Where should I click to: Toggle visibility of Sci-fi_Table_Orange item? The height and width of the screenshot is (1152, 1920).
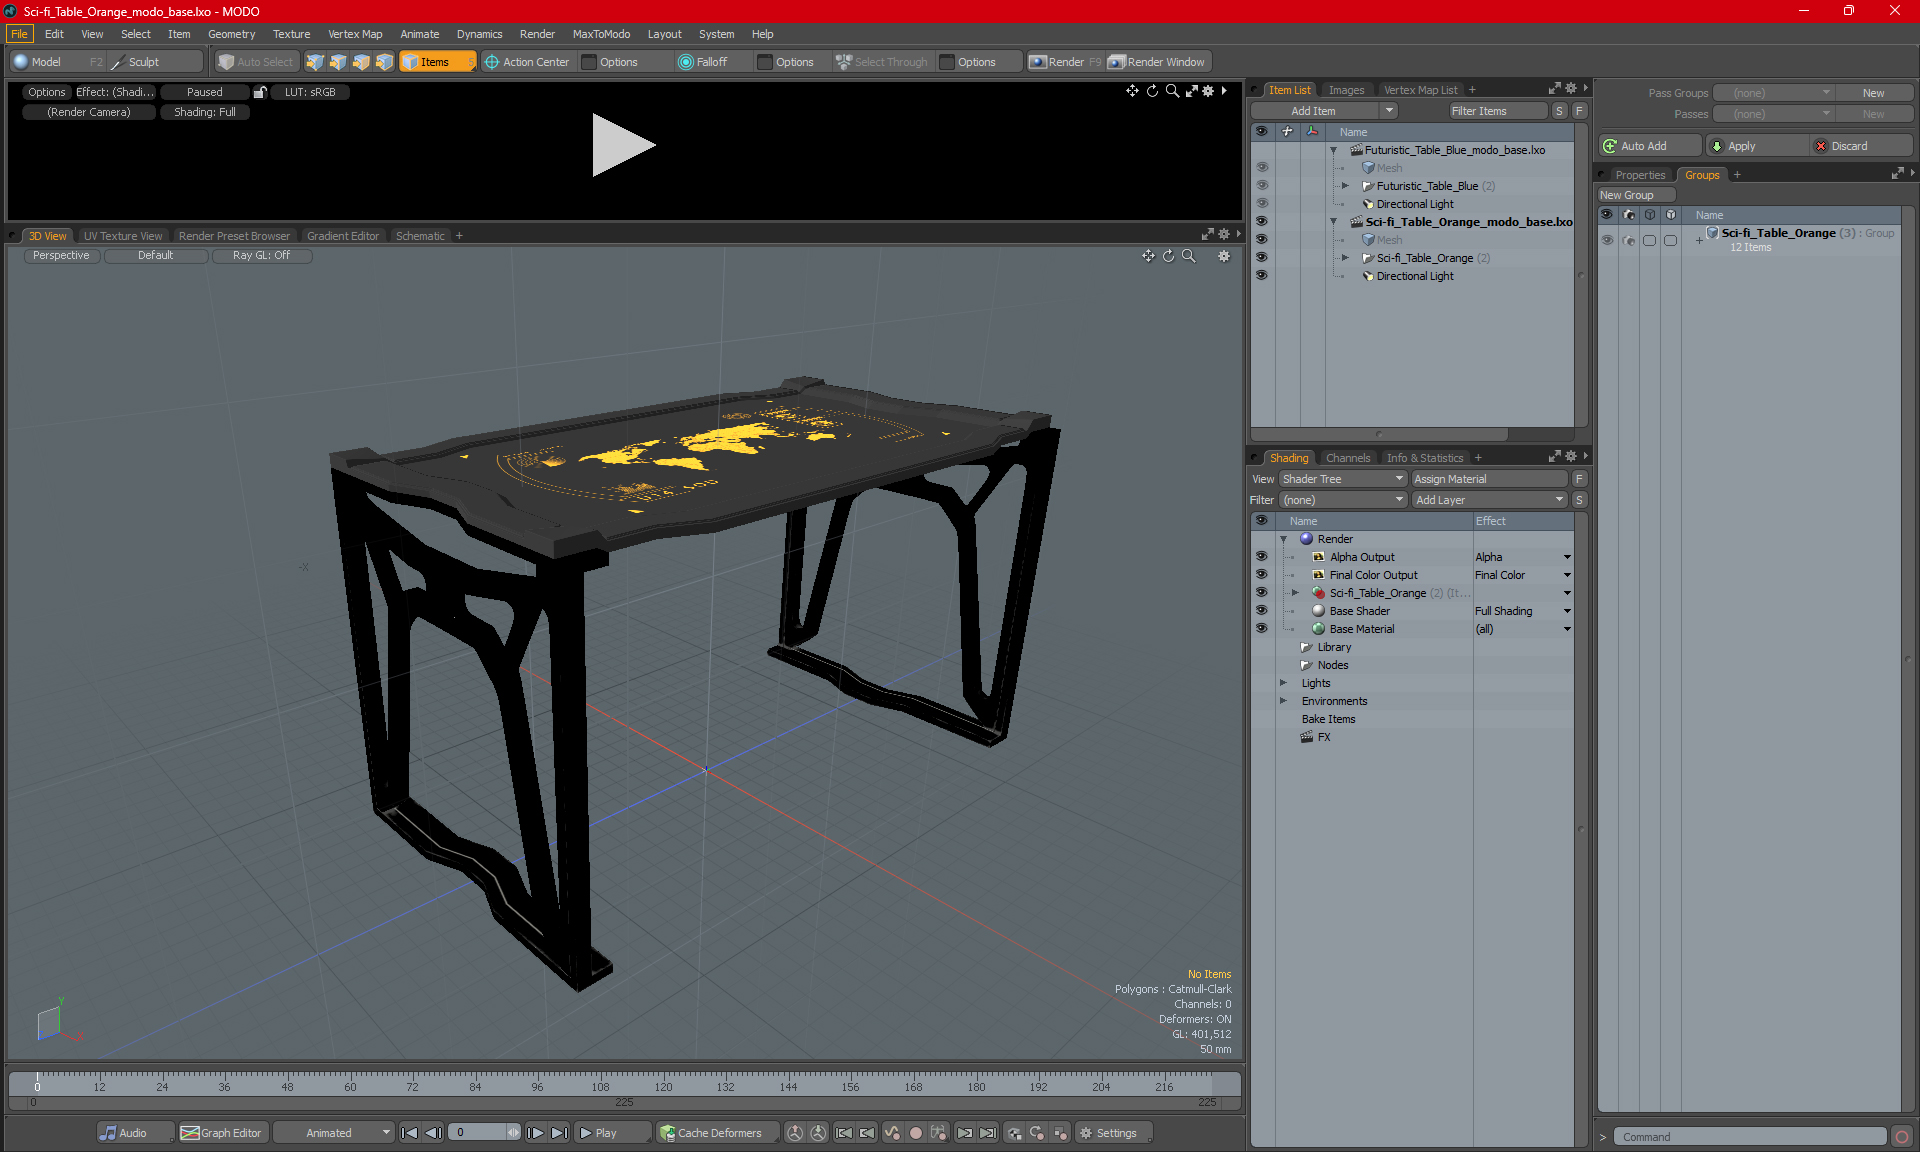(x=1262, y=258)
